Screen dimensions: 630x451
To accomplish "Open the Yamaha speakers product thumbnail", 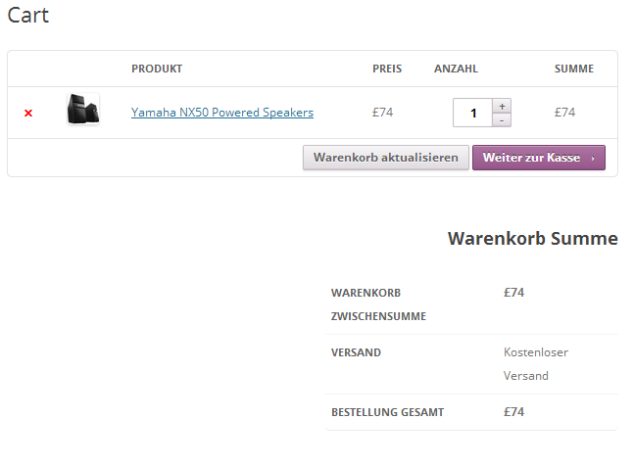I will pos(83,109).
